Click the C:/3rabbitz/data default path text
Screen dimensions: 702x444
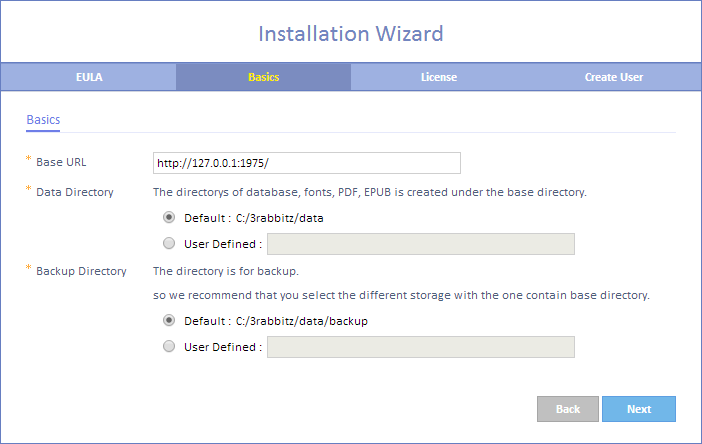(x=280, y=218)
